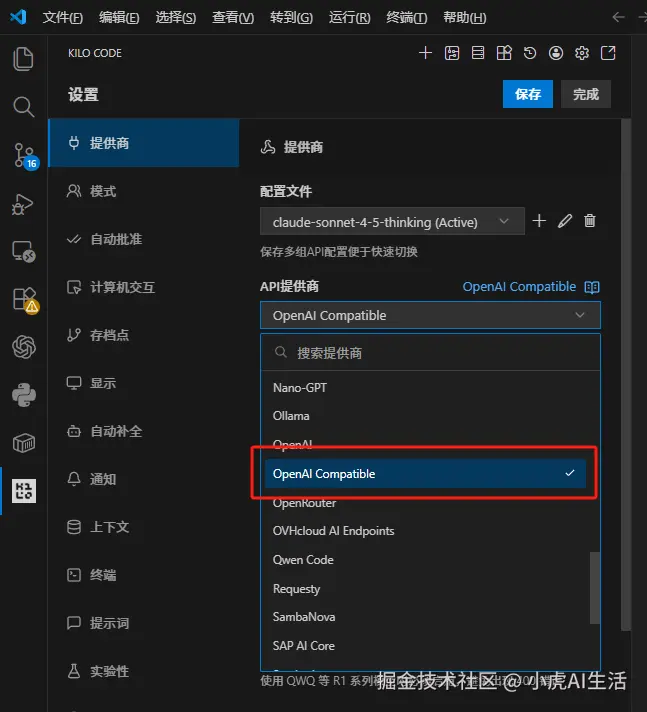Viewport: 647px width, 712px height.
Task: Open Extensions view with warning badge
Action: click(25, 300)
